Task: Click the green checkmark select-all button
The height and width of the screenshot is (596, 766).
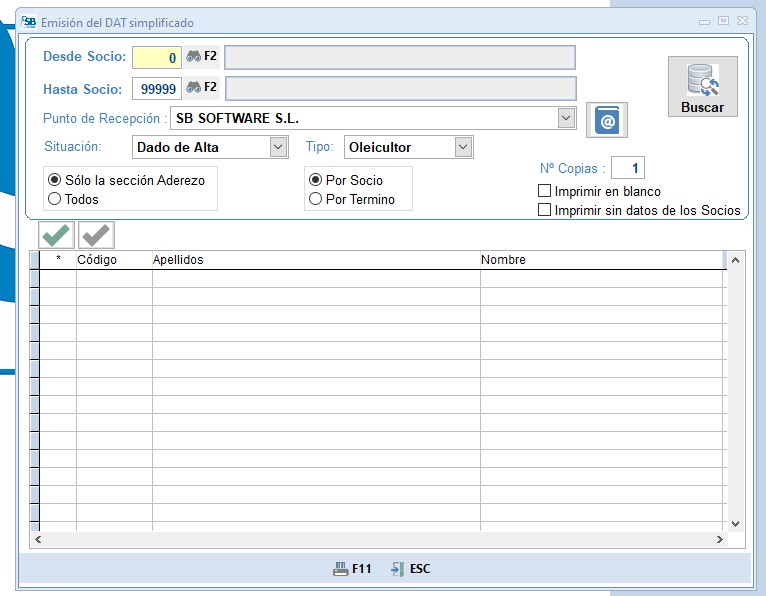Action: point(56,235)
